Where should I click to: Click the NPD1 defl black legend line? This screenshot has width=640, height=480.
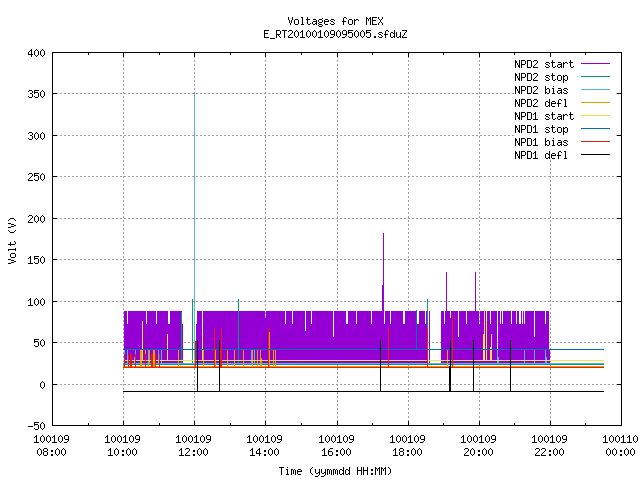click(595, 155)
